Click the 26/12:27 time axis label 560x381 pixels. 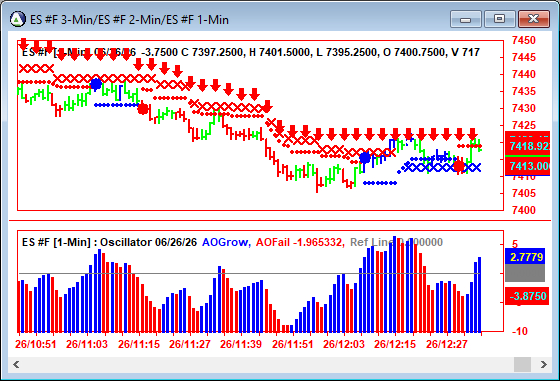(x=447, y=344)
